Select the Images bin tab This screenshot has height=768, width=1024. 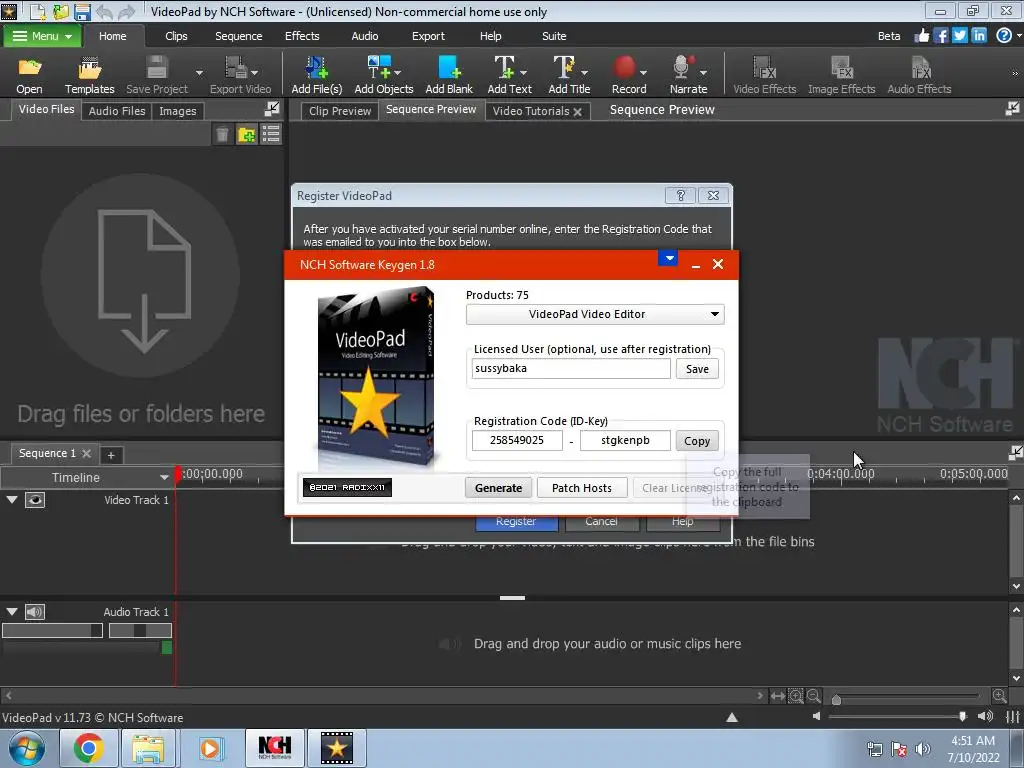click(x=178, y=111)
